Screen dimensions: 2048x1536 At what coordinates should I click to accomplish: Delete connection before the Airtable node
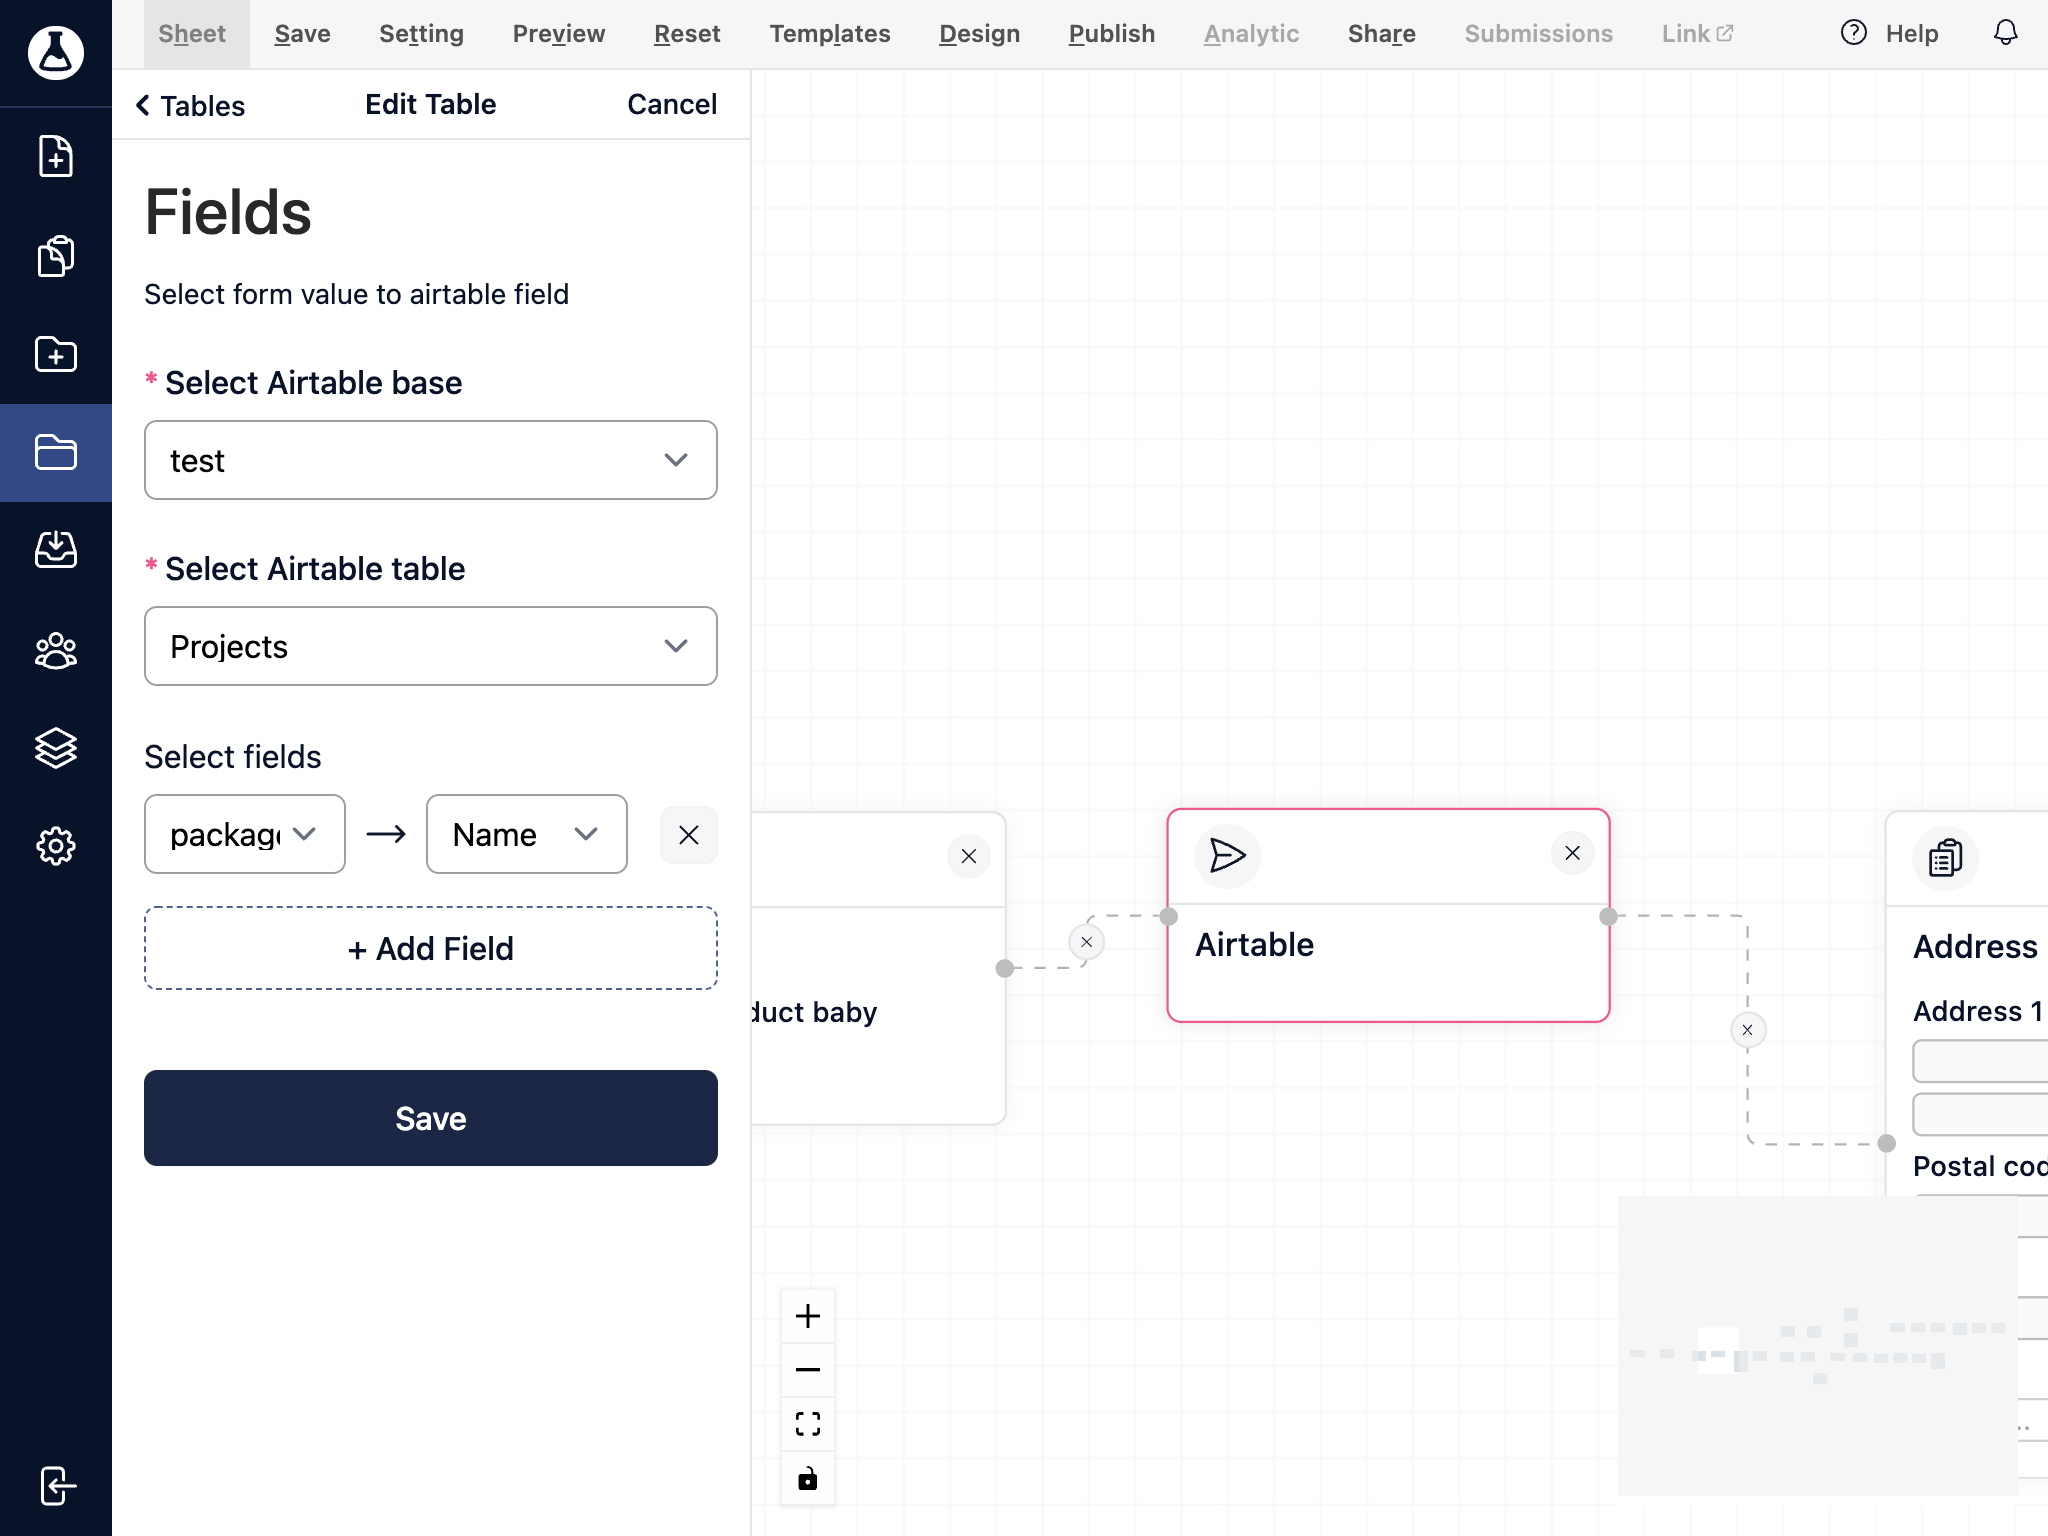click(x=1087, y=942)
